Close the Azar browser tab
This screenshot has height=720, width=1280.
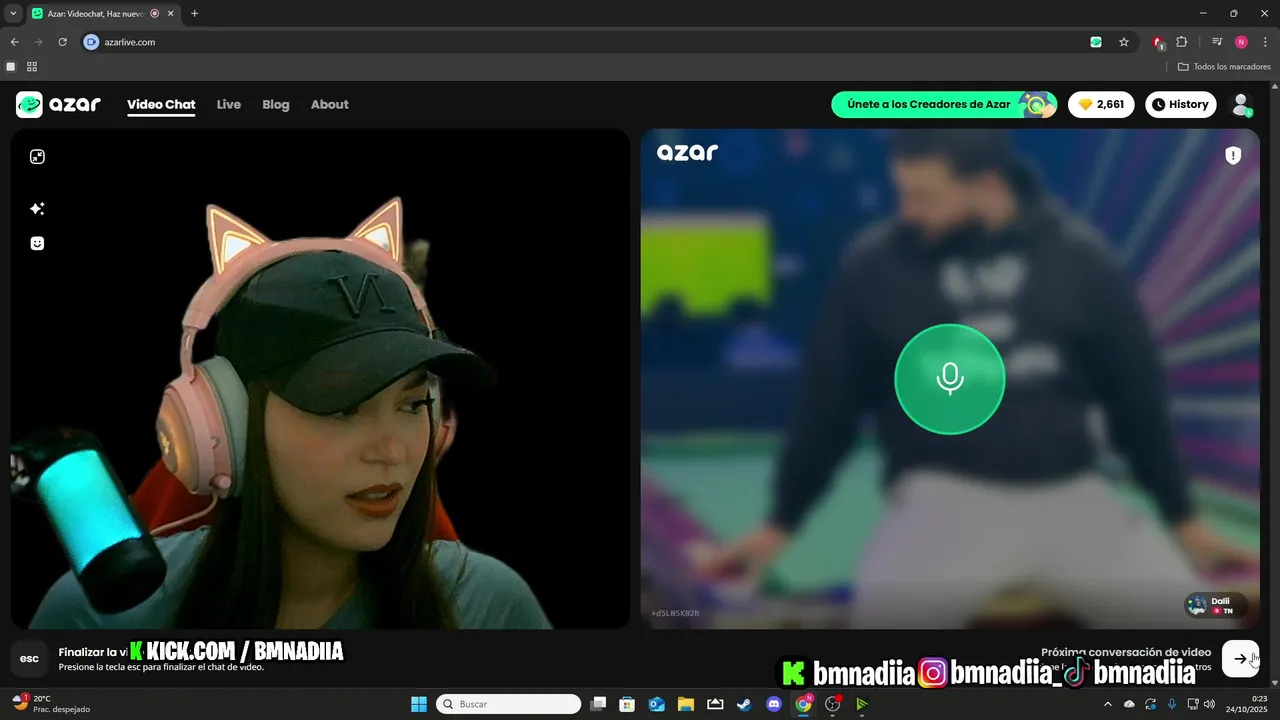point(169,14)
